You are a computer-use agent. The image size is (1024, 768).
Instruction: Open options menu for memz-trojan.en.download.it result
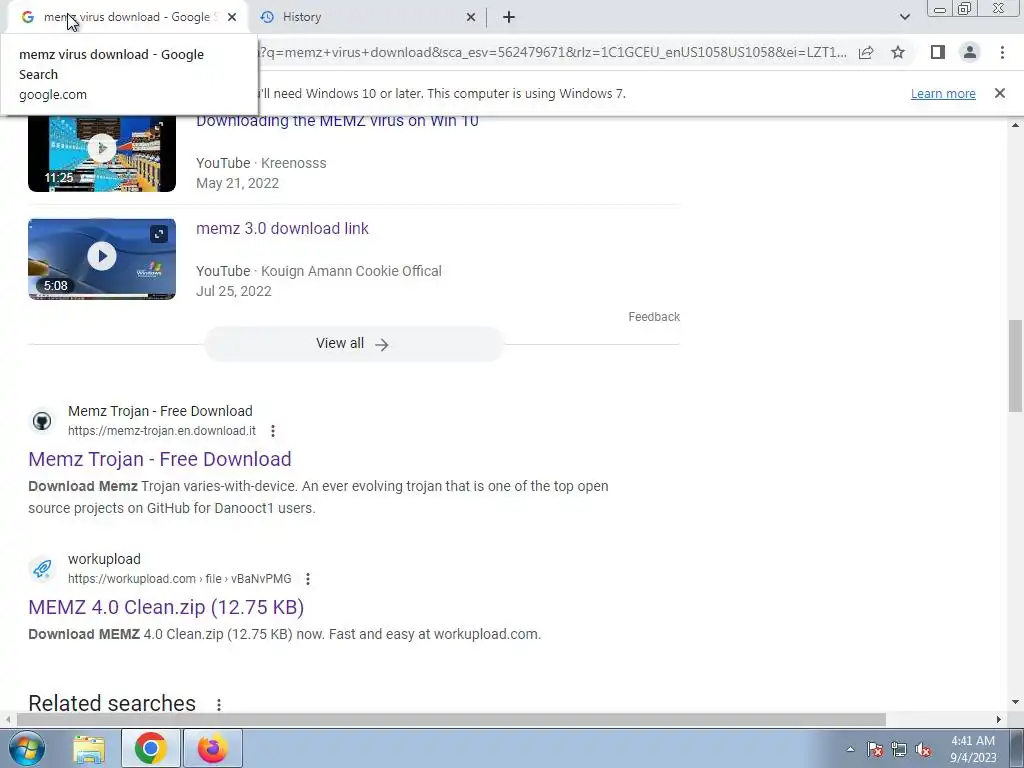[273, 431]
